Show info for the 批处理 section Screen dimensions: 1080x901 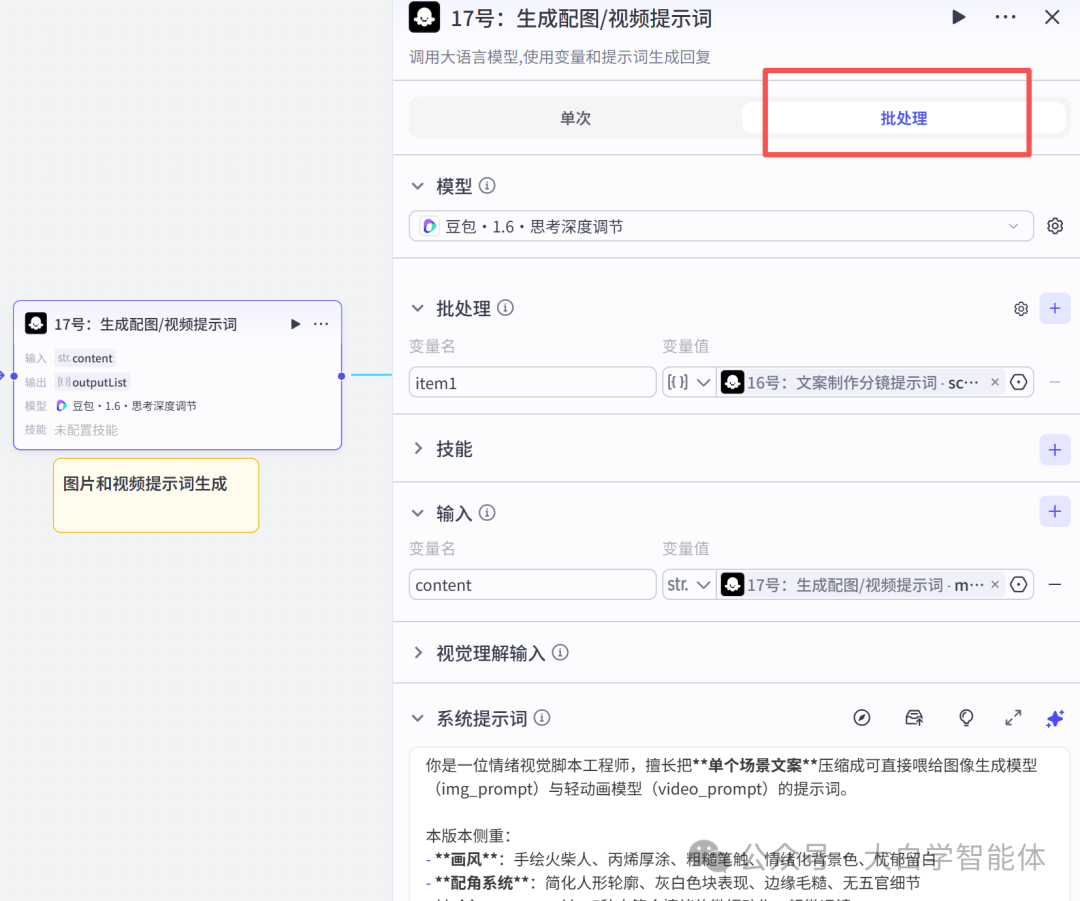tap(506, 308)
